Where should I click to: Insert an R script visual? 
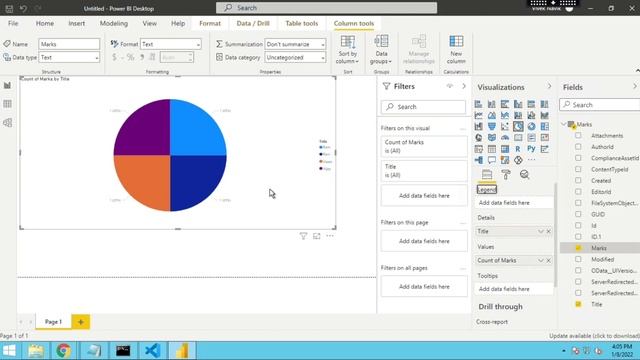[518, 149]
